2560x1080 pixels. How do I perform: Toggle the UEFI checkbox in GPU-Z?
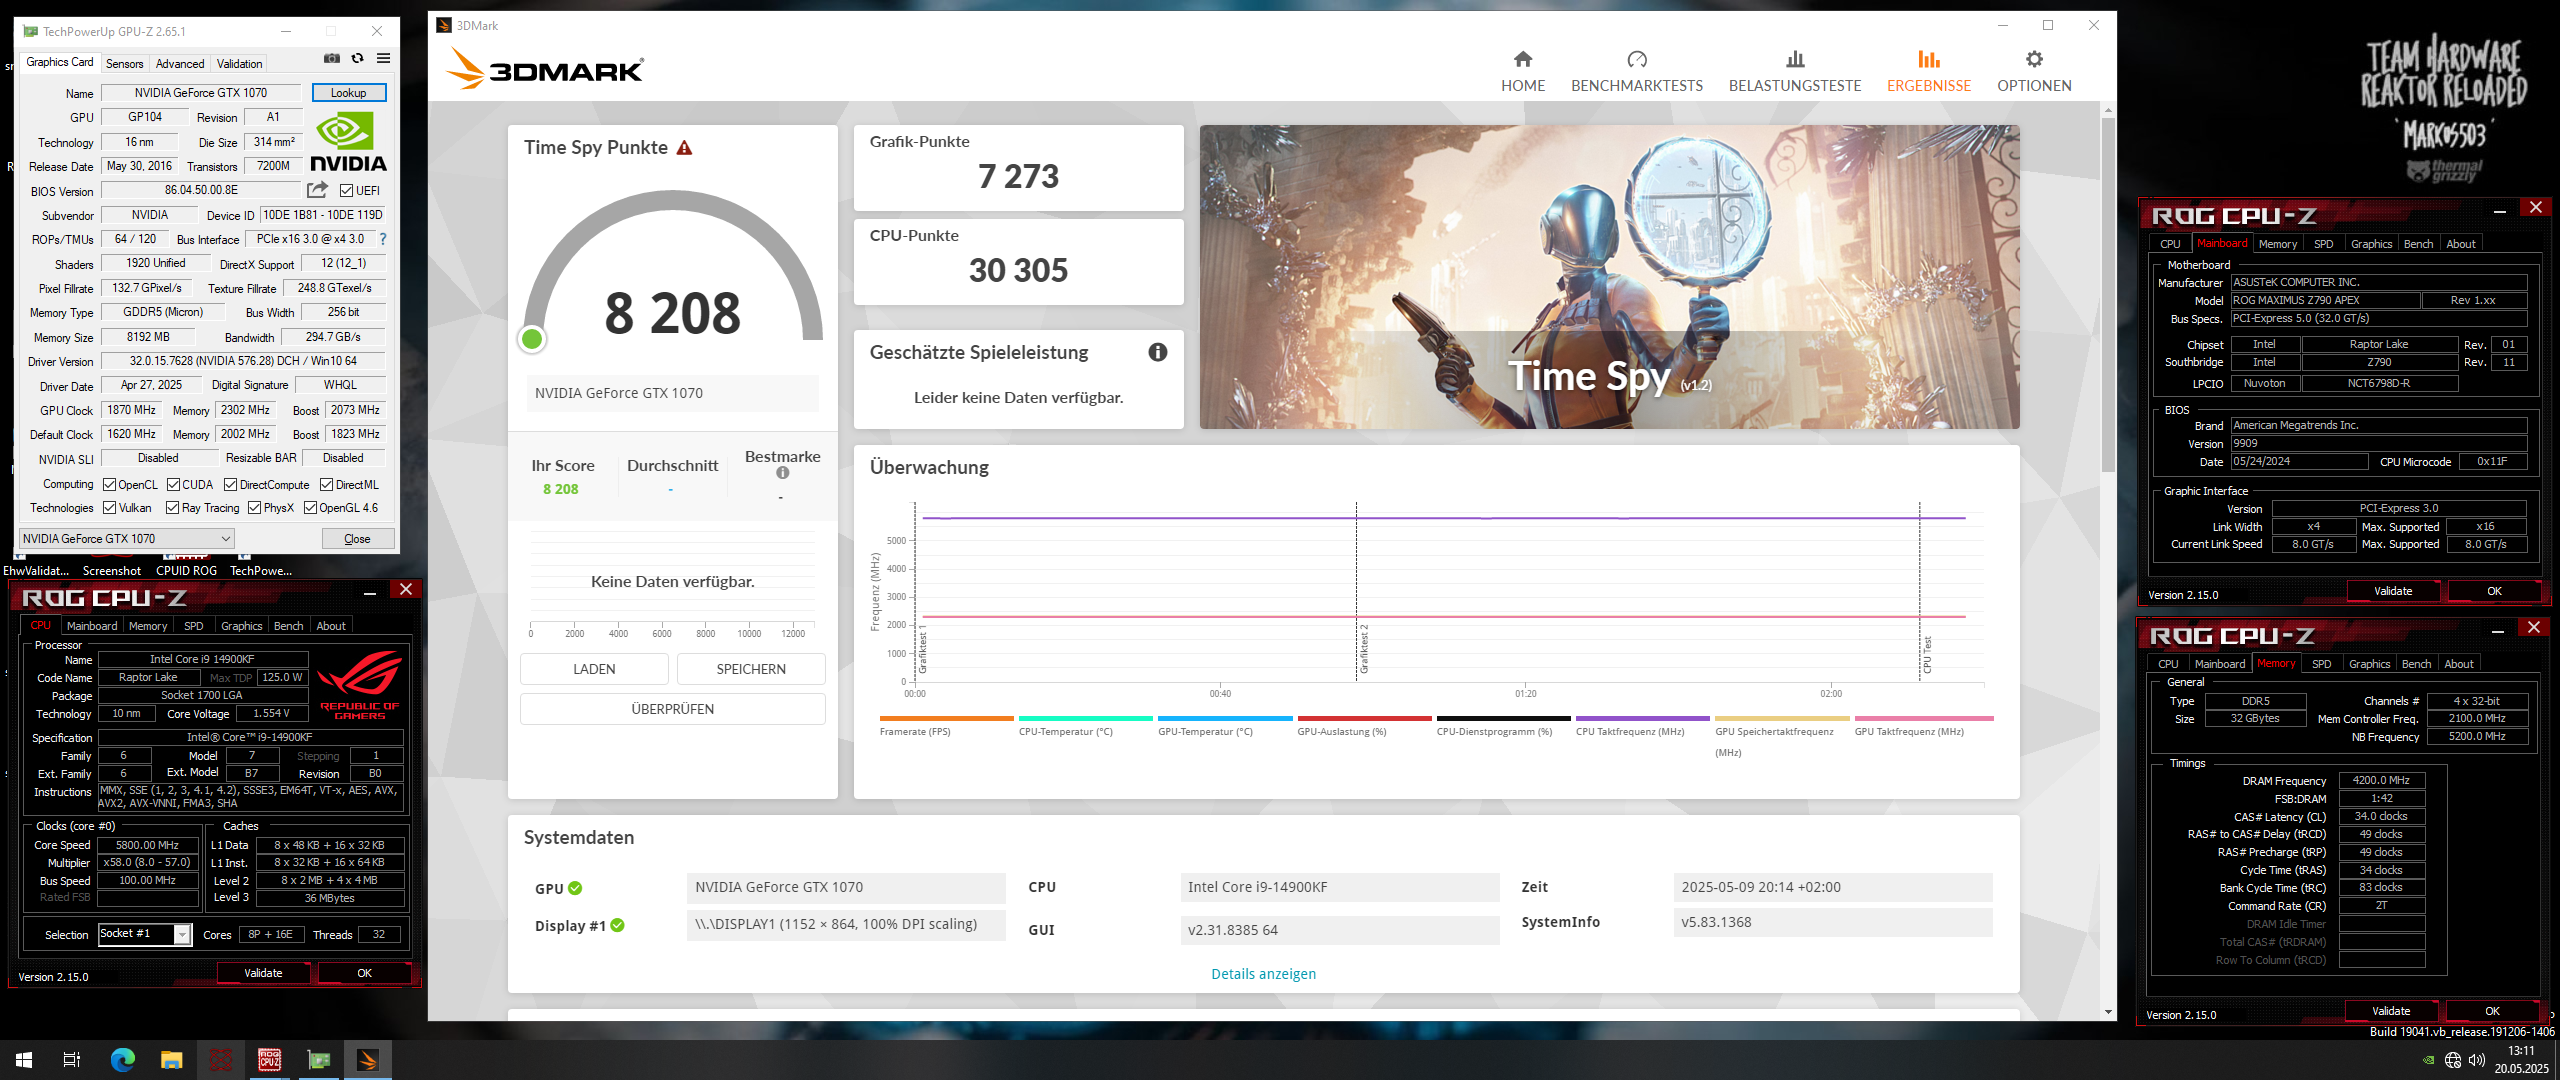pos(346,190)
